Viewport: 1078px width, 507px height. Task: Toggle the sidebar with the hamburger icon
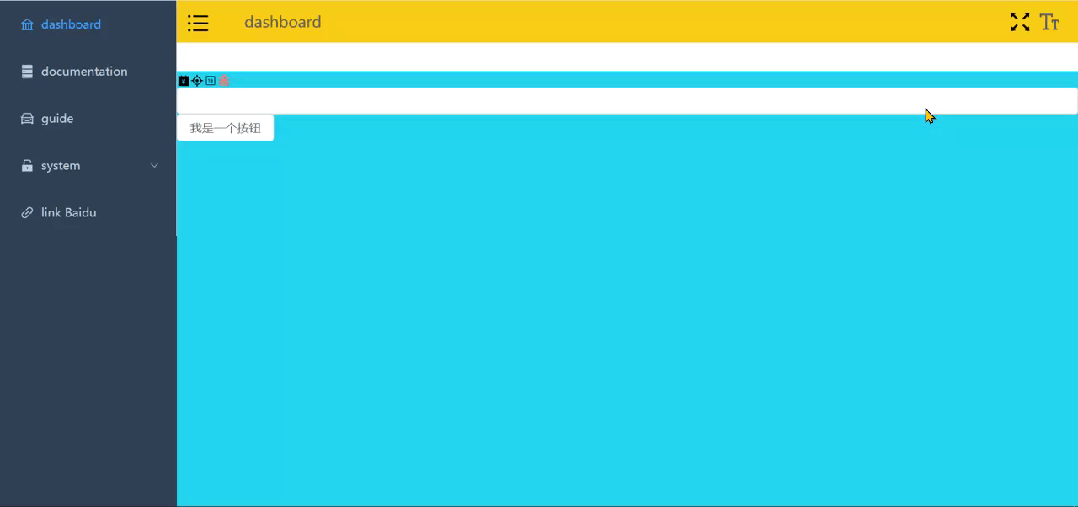(198, 22)
